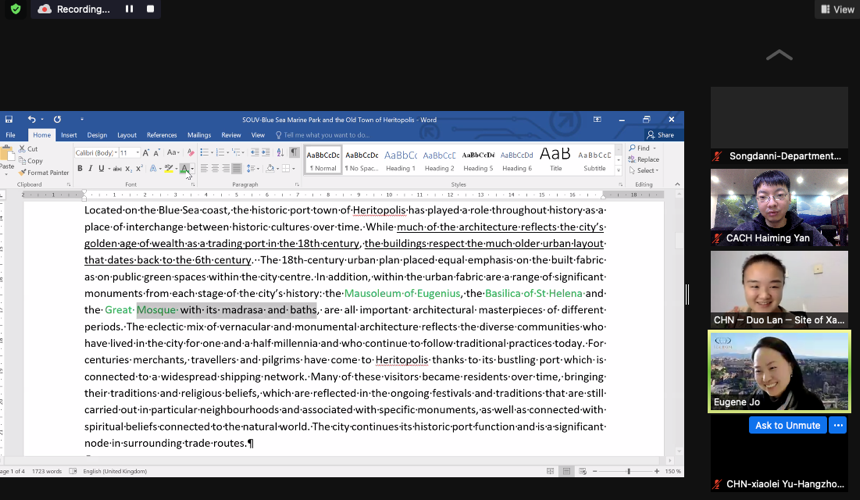Open the Borders dropdown arrow
This screenshot has width=860, height=500.
[x=293, y=168]
